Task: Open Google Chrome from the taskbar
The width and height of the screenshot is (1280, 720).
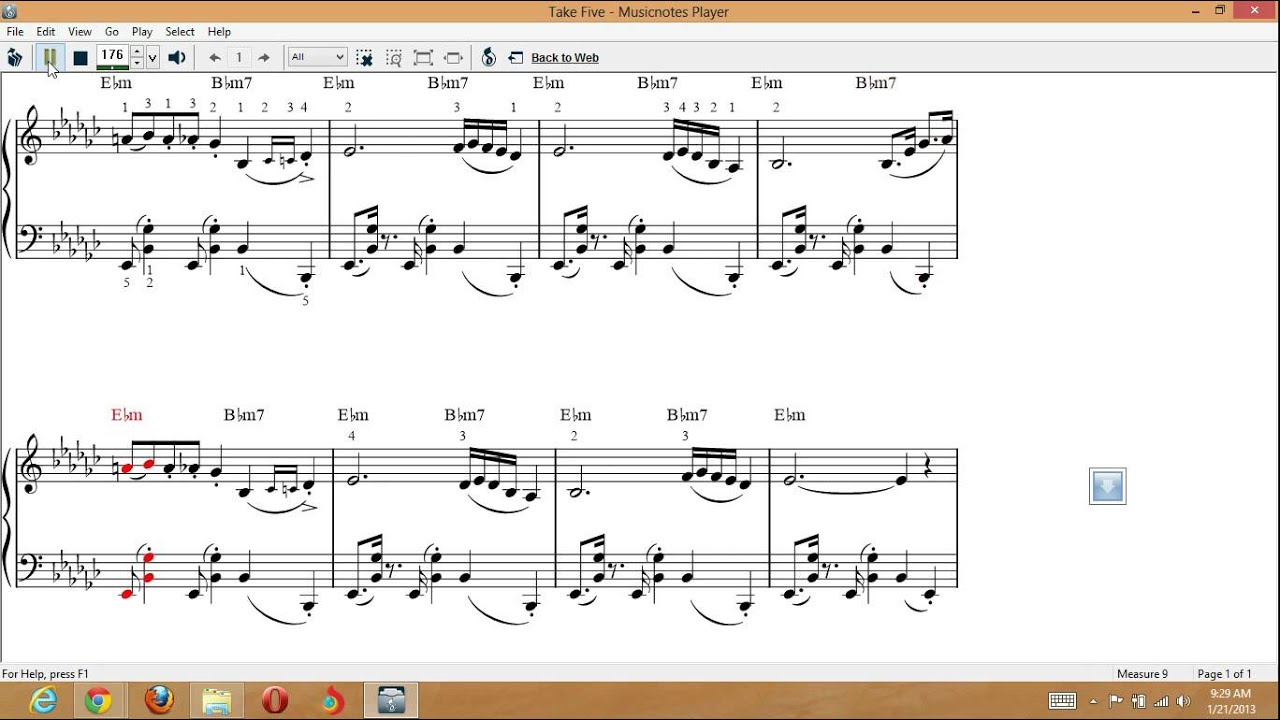Action: click(98, 701)
